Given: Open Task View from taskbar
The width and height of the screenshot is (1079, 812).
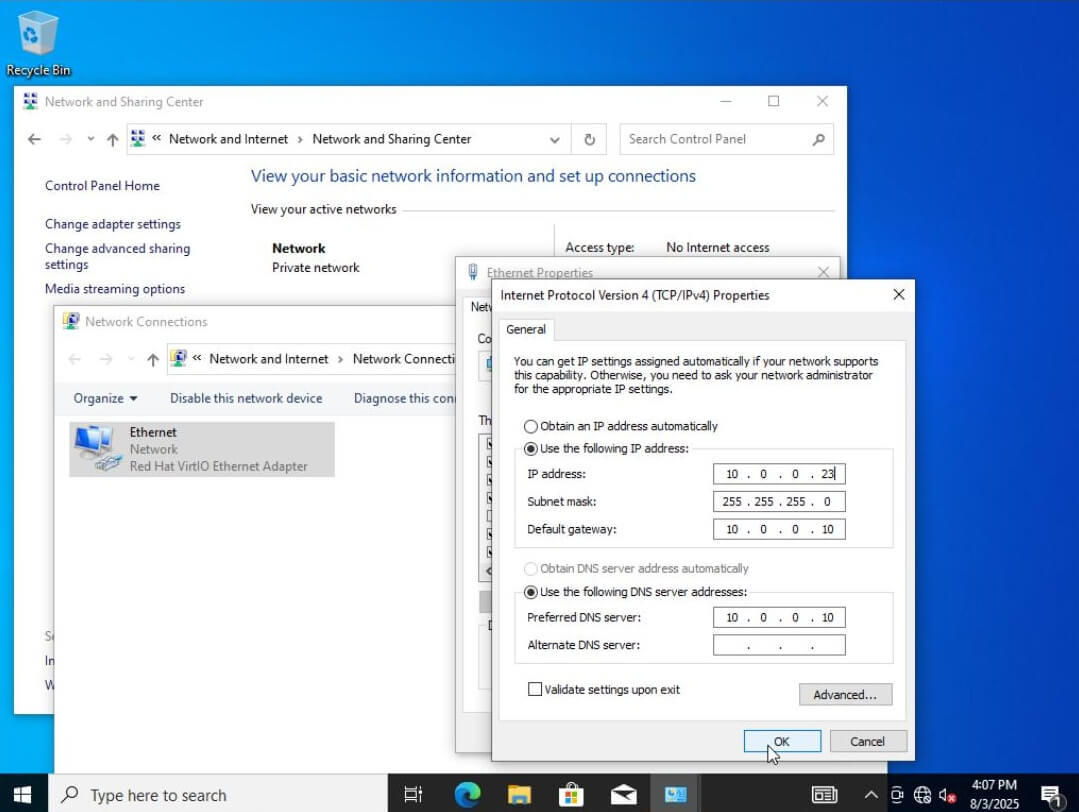Looking at the screenshot, I should click(413, 795).
